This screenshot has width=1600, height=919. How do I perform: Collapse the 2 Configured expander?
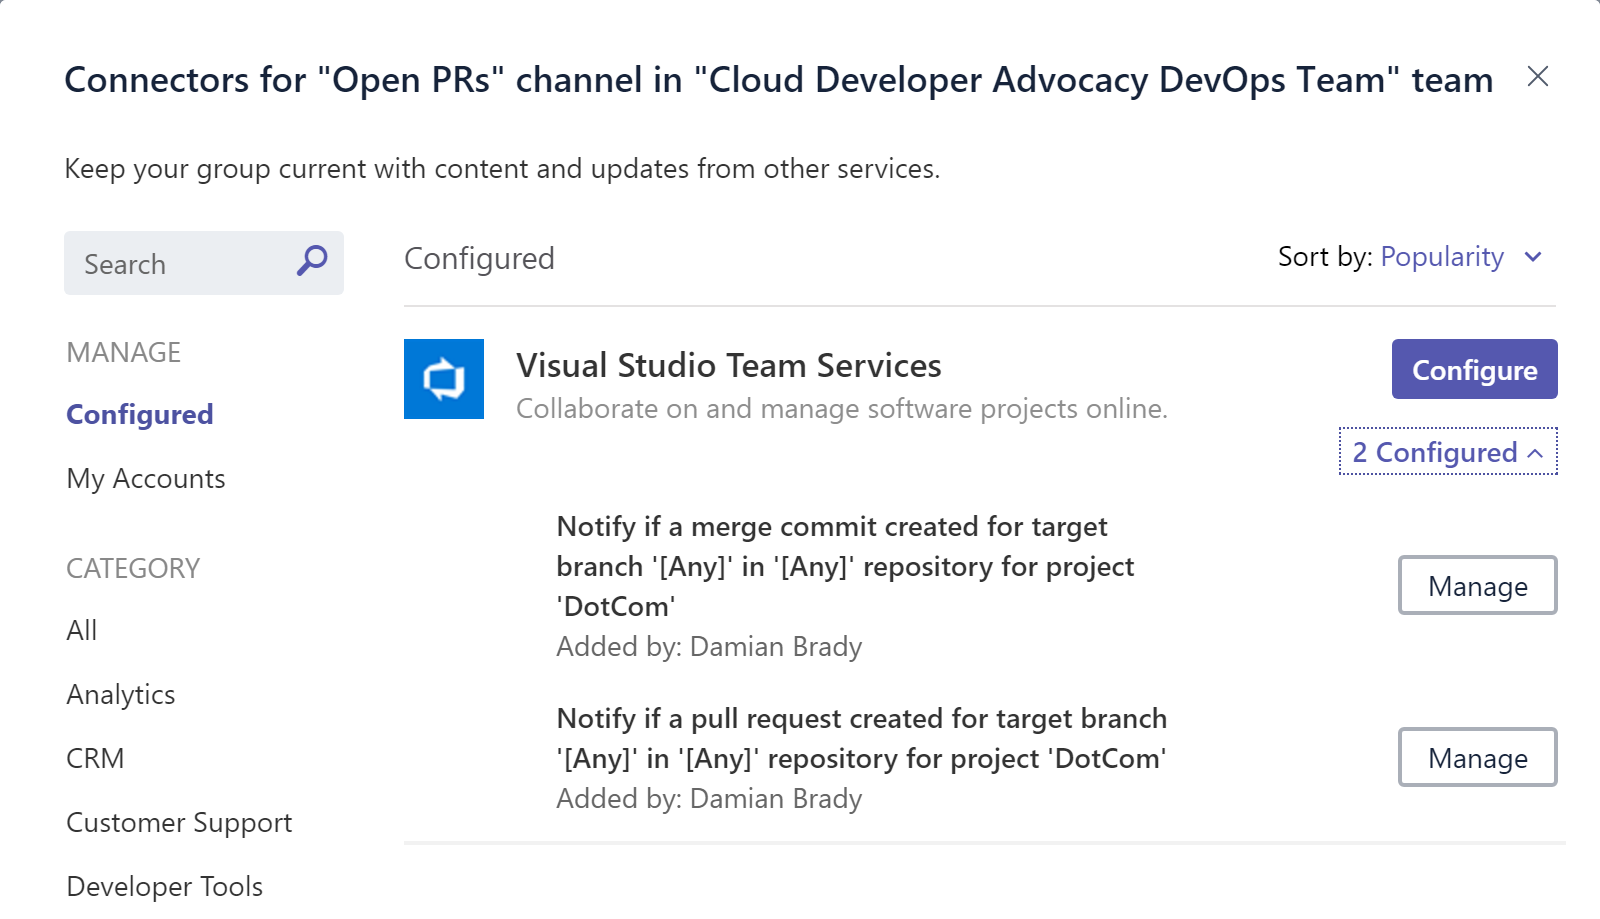pos(1448,452)
